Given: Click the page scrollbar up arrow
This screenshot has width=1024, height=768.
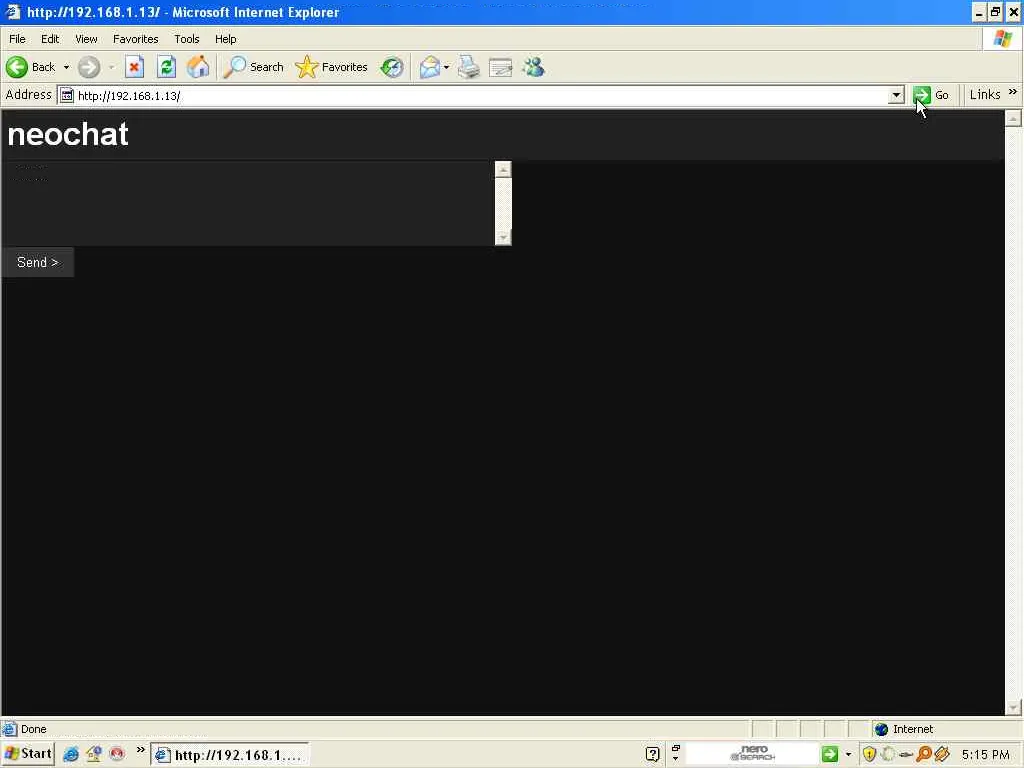Looking at the screenshot, I should tap(1013, 118).
